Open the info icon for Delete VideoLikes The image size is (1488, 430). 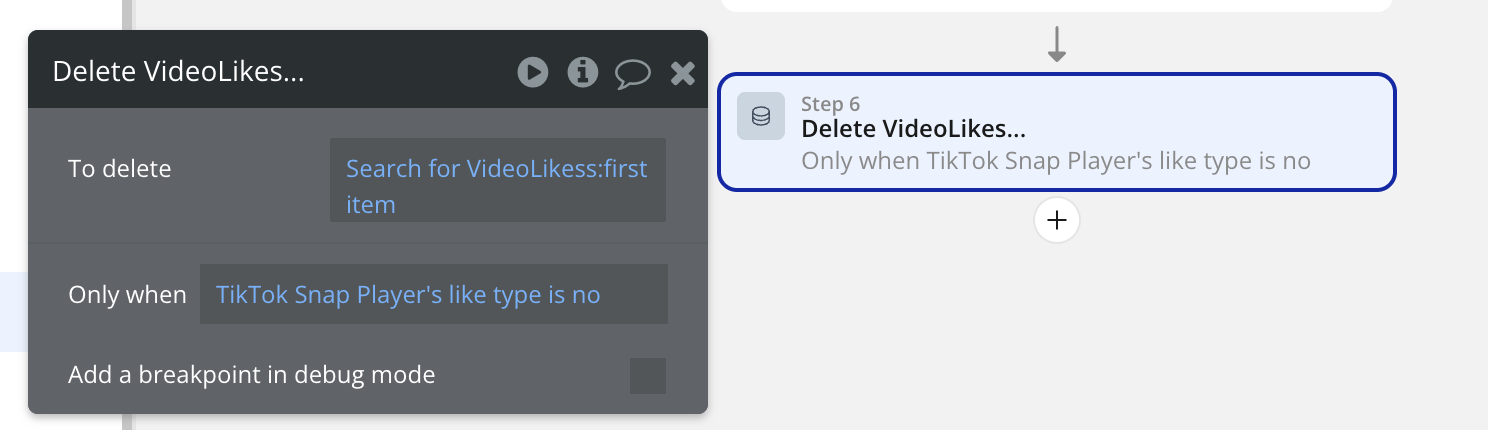582,72
